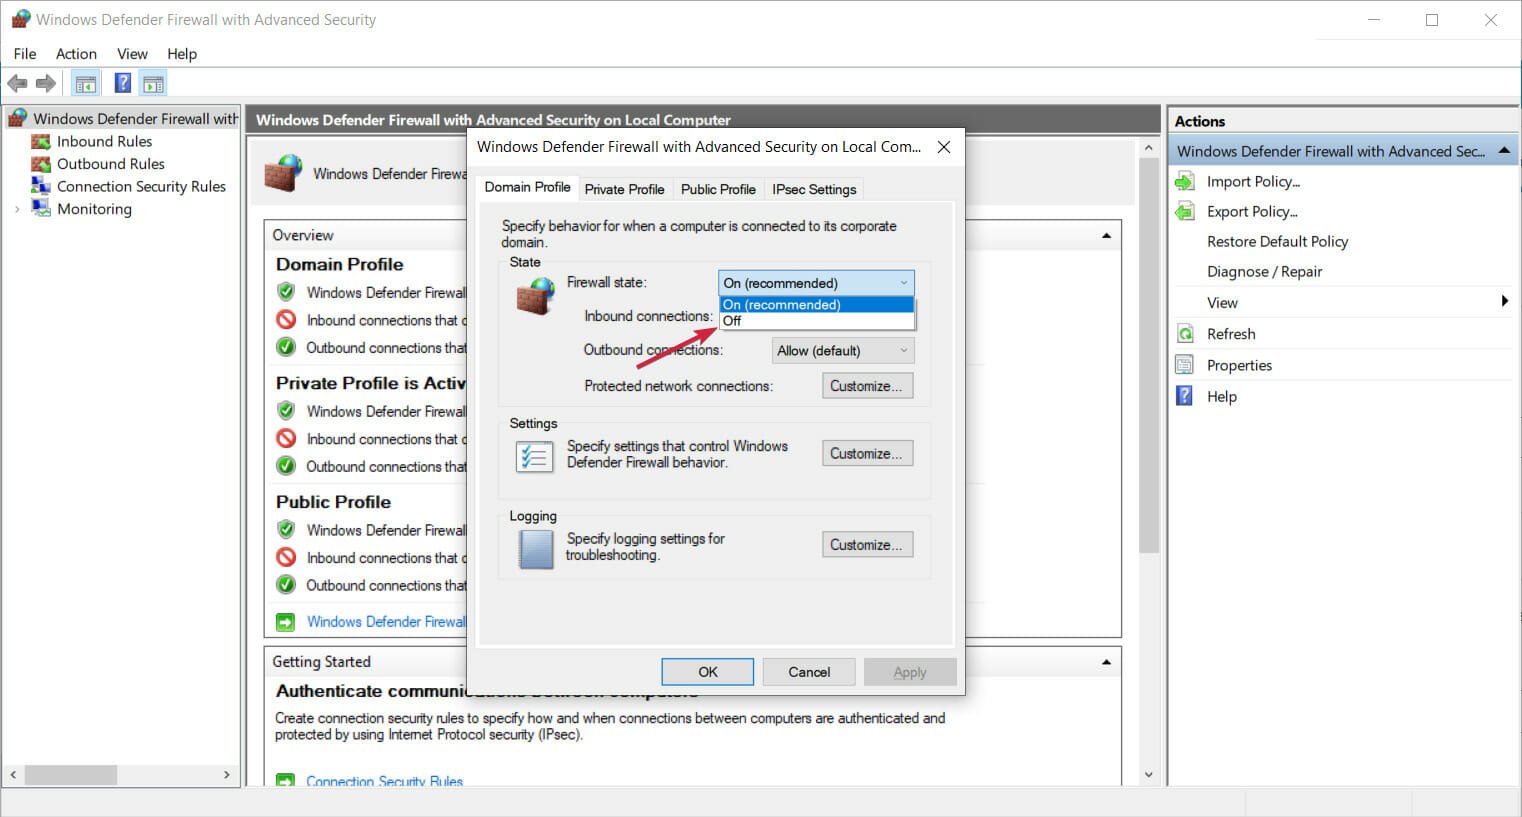Screen dimensions: 1522x817
Task: Click the firewall icon in Overview header
Action: [x=283, y=173]
